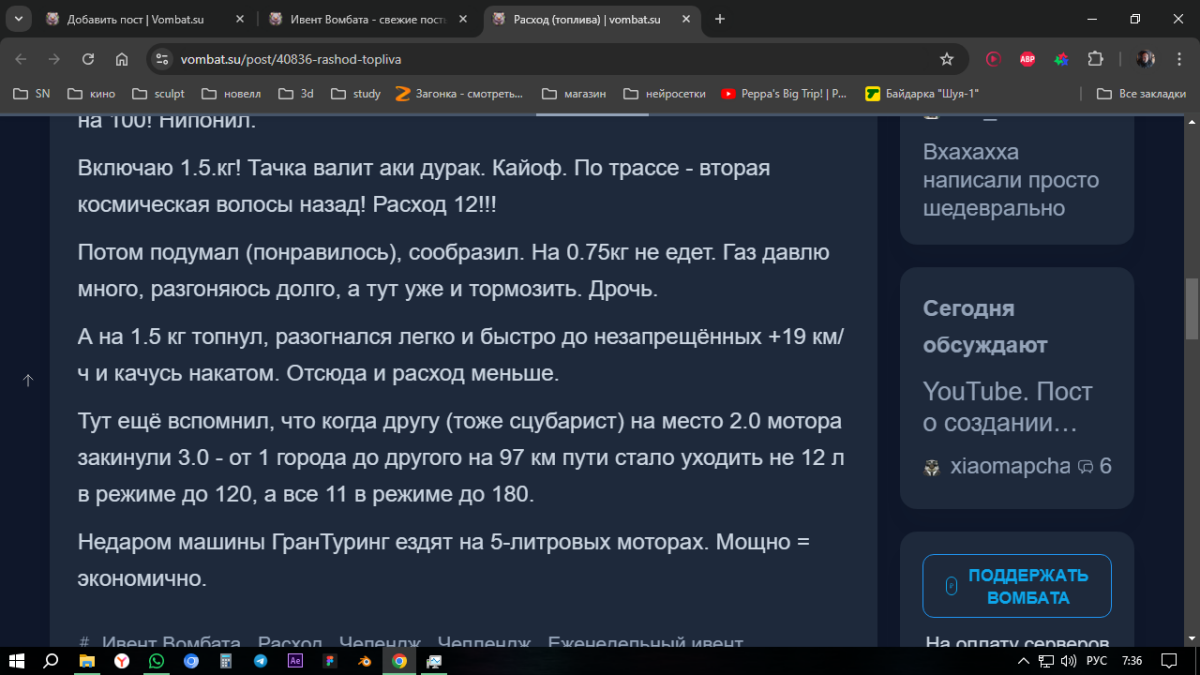Open the browser home page icon
This screenshot has height=675, width=1200.
coord(121,59)
